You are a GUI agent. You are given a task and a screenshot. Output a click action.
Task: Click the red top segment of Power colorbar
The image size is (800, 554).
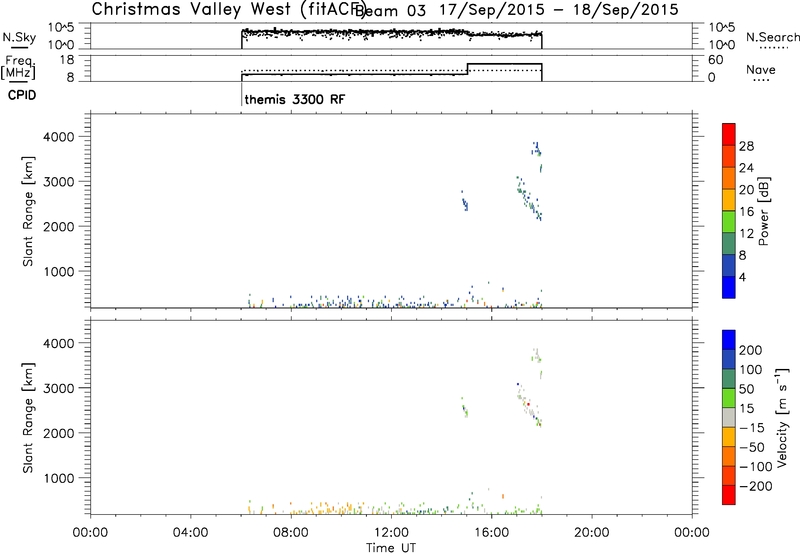(x=729, y=134)
